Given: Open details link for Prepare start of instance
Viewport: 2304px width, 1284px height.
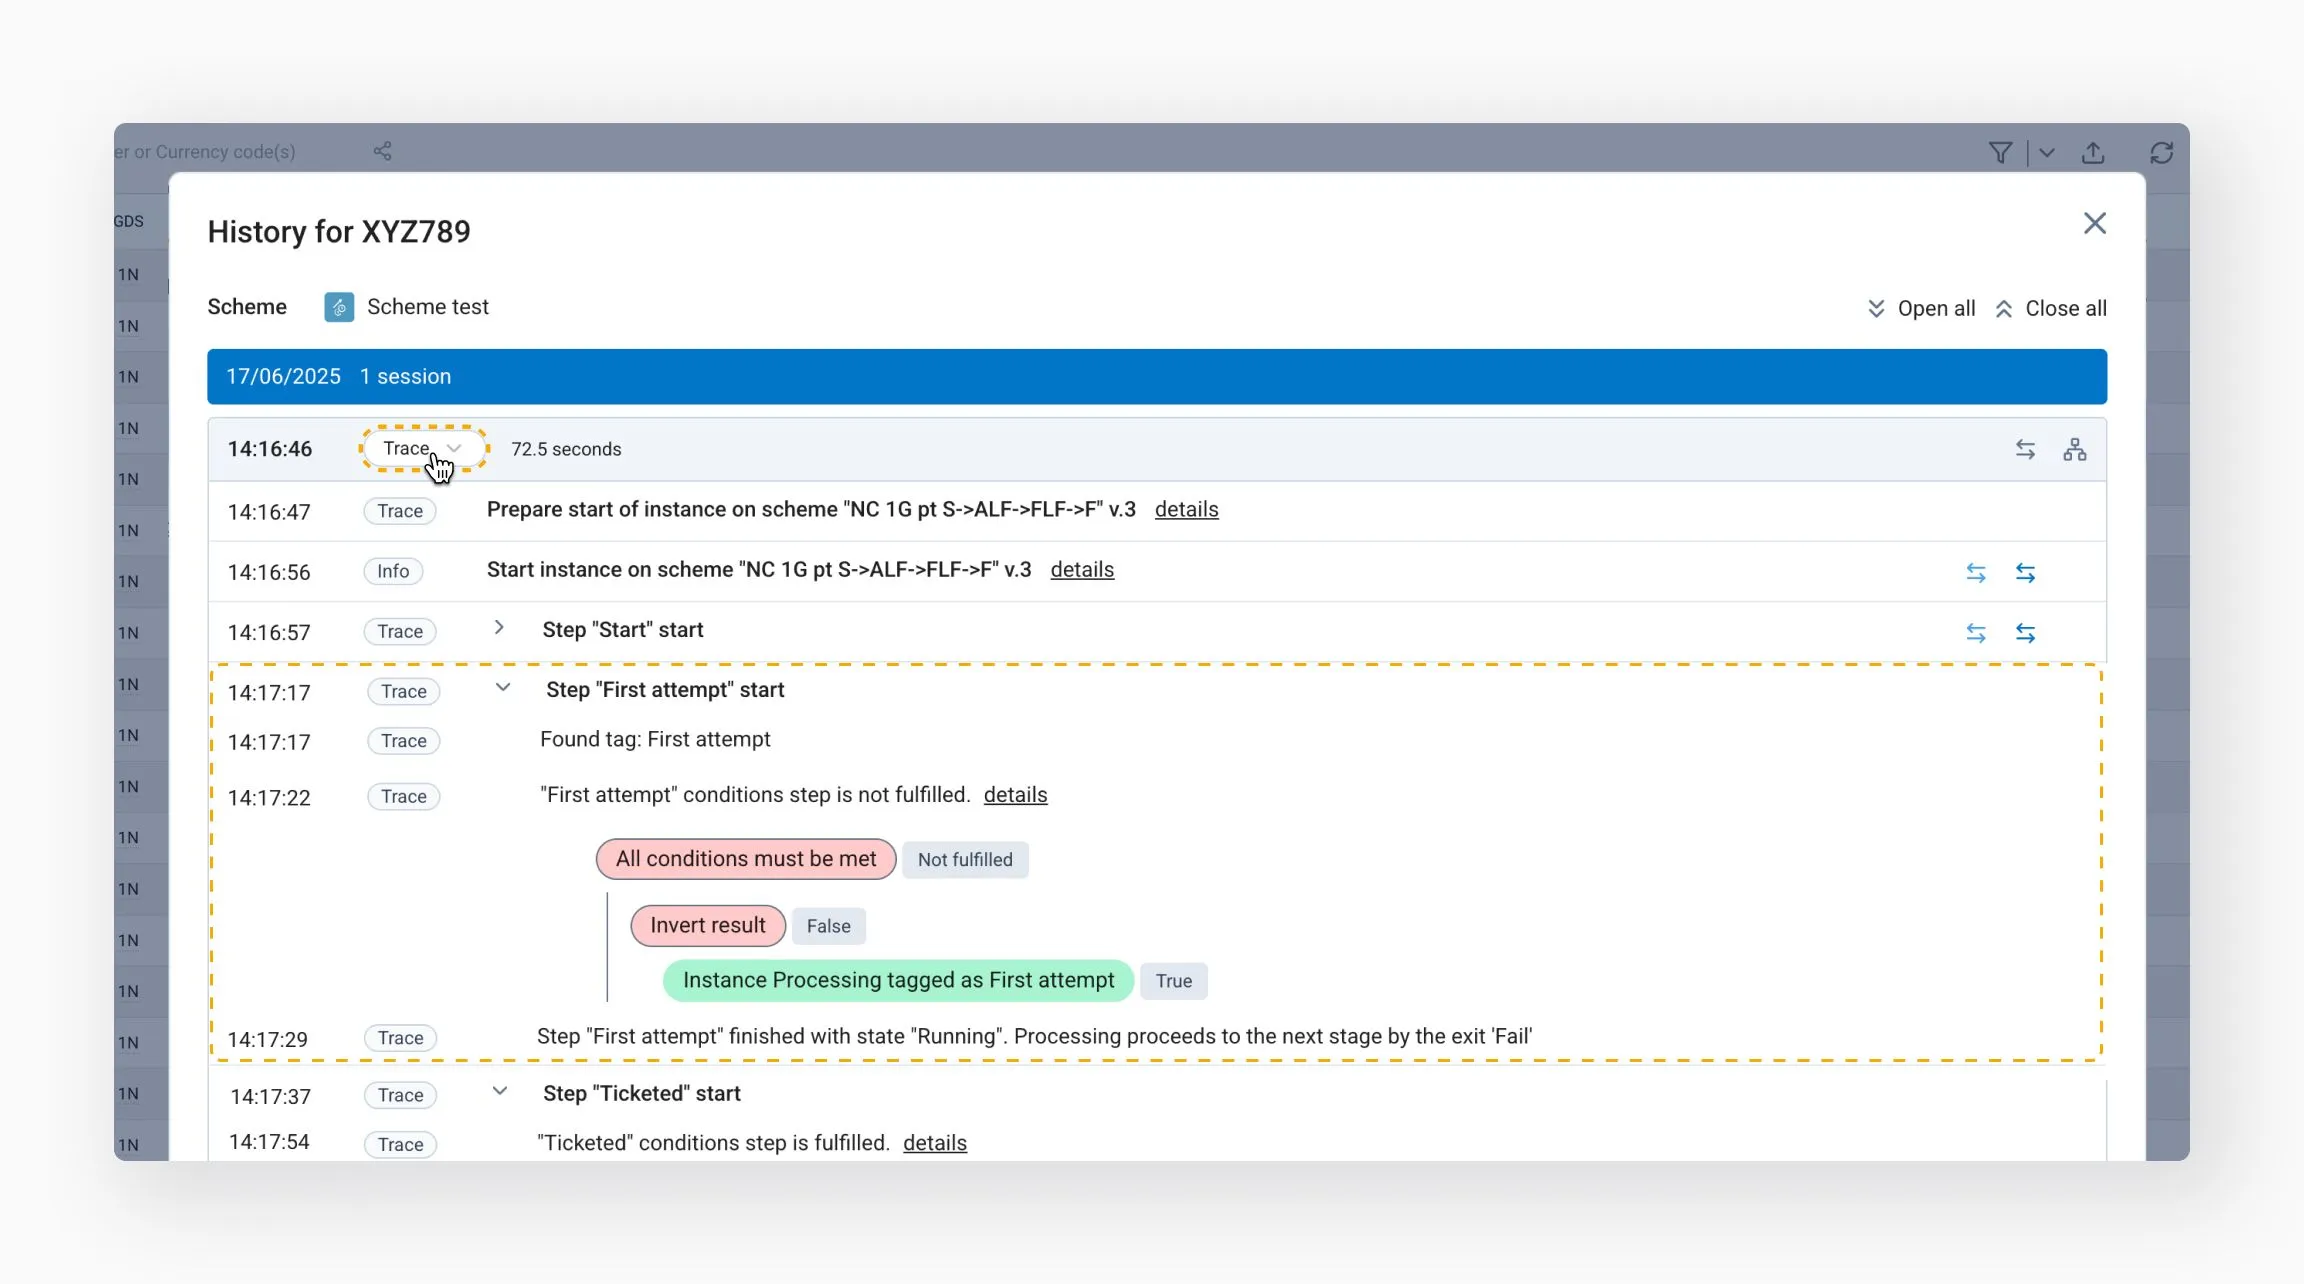Looking at the screenshot, I should point(1186,510).
